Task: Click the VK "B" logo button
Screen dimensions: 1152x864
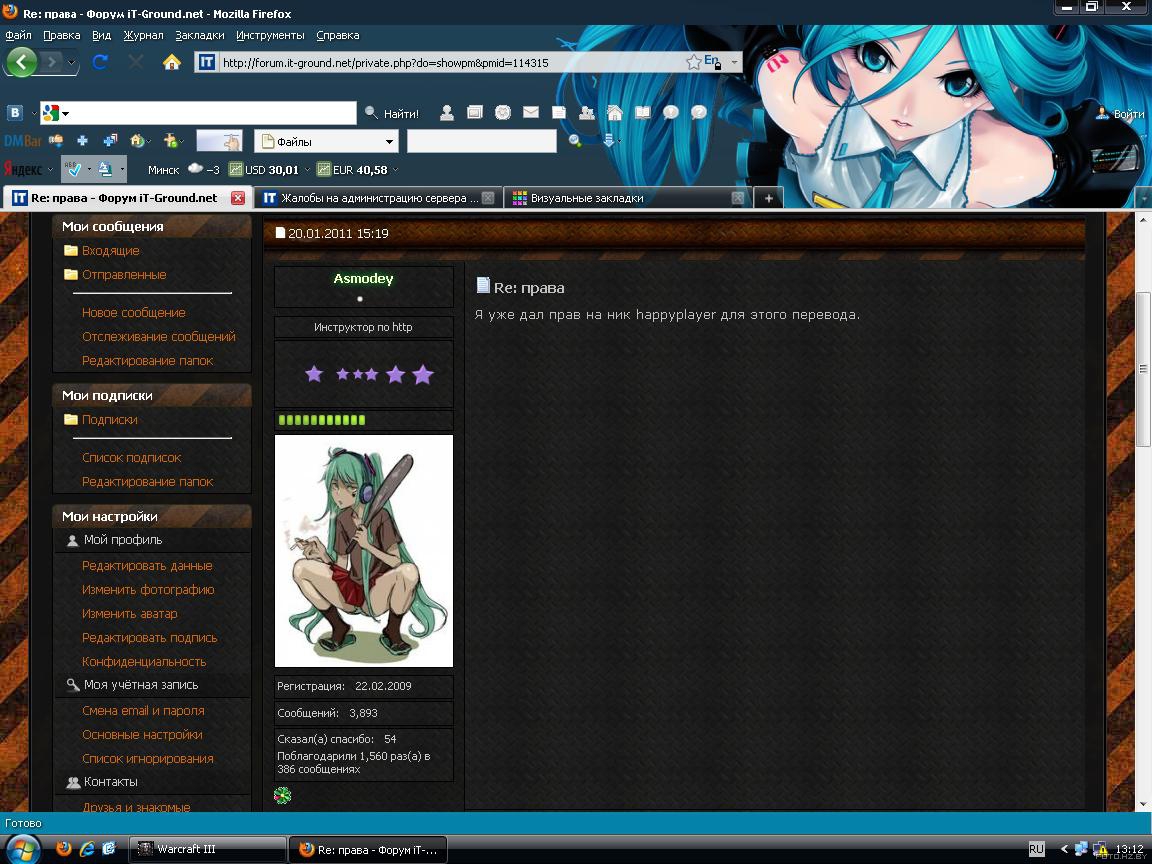Action: coord(15,113)
